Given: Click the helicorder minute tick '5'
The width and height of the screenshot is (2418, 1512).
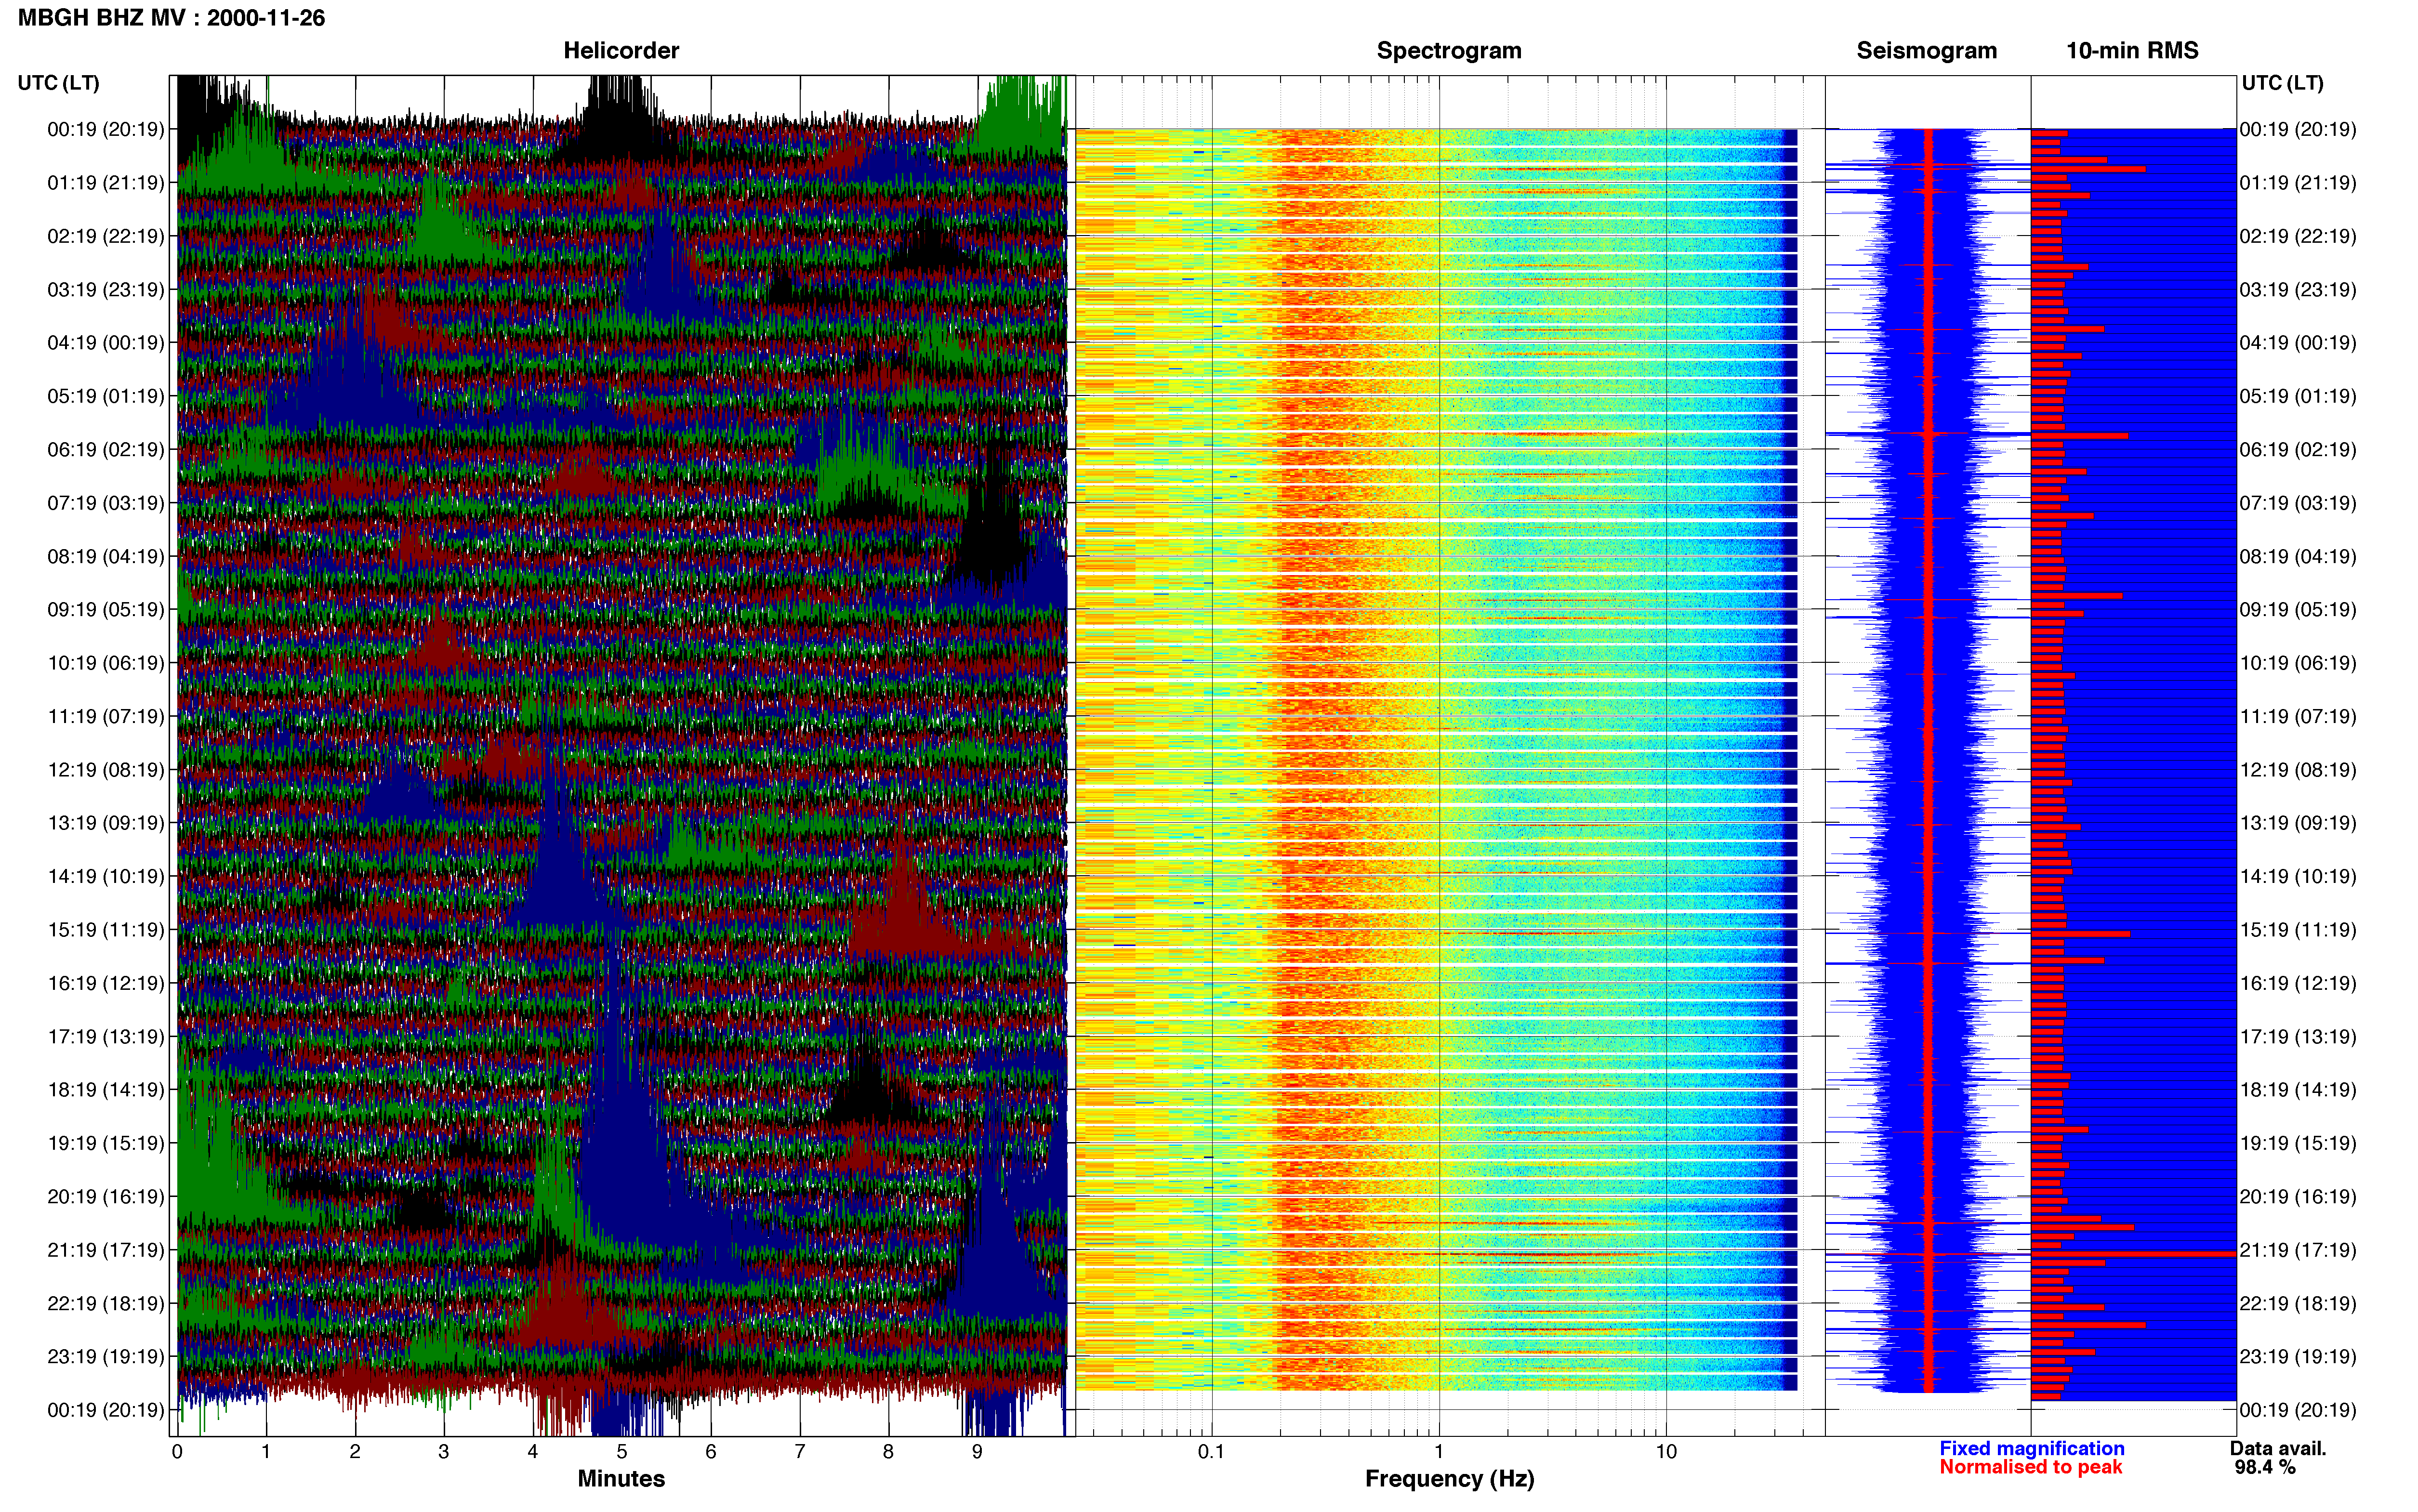Looking at the screenshot, I should click(x=622, y=1452).
